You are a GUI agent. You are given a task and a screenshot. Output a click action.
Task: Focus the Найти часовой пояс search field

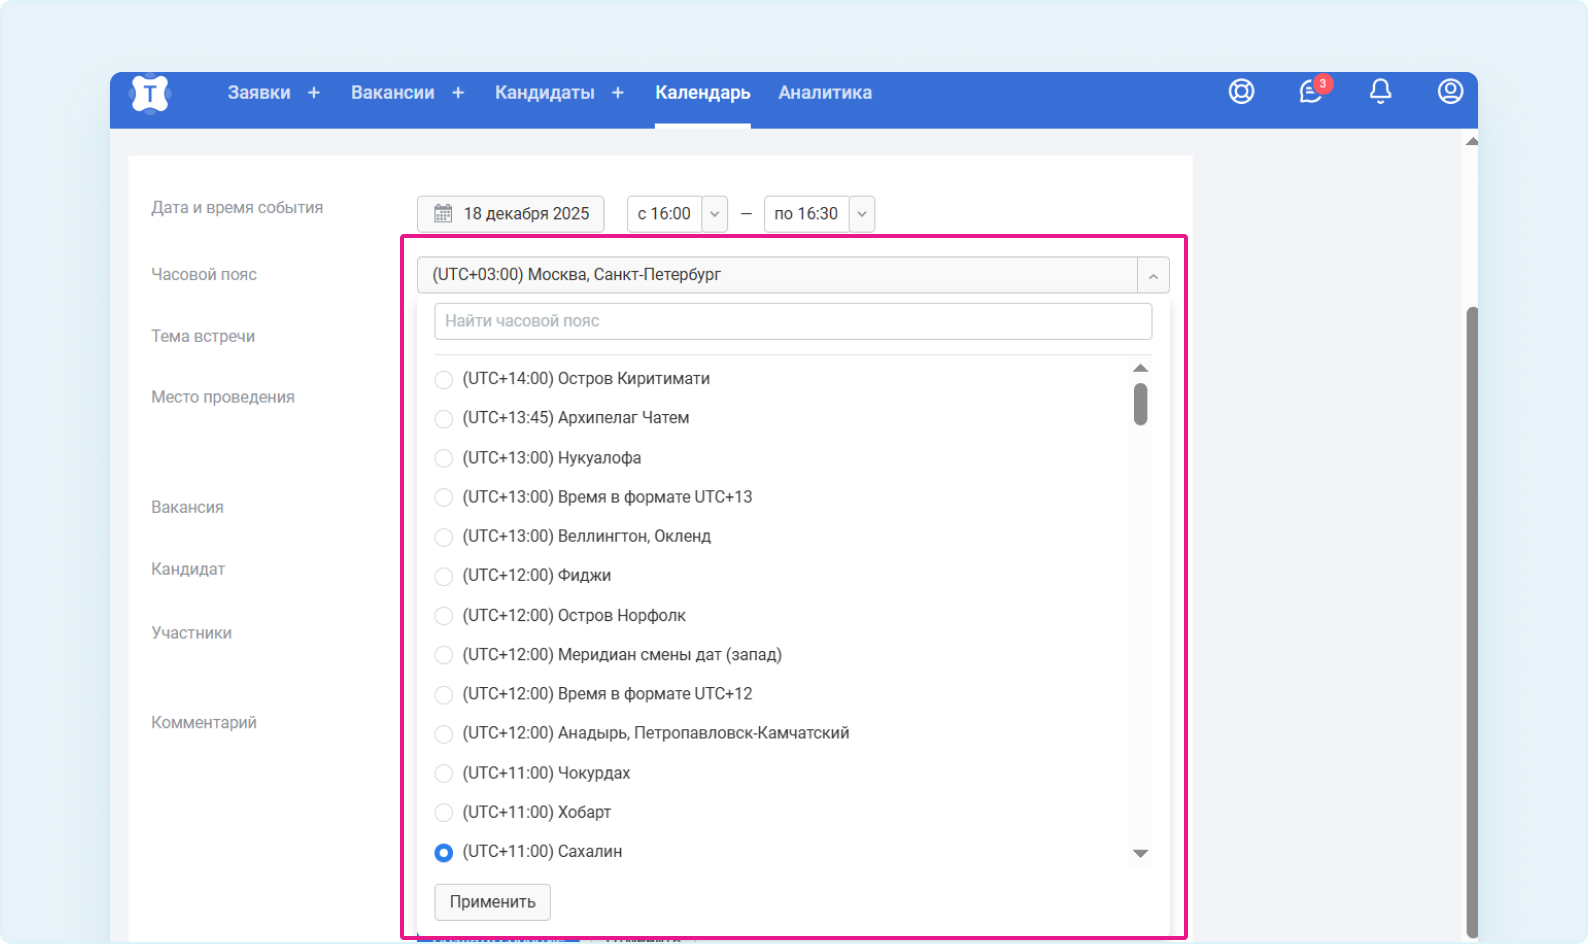[x=792, y=322]
